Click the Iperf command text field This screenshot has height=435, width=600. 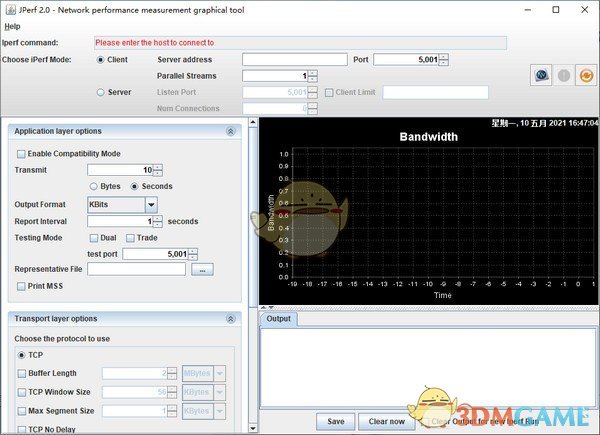tap(300, 43)
